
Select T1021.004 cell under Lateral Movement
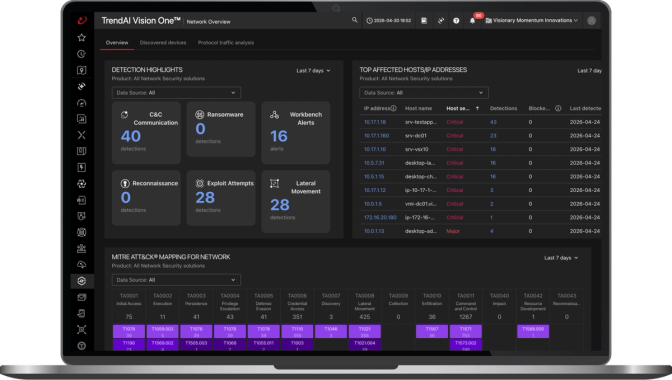coord(365,345)
